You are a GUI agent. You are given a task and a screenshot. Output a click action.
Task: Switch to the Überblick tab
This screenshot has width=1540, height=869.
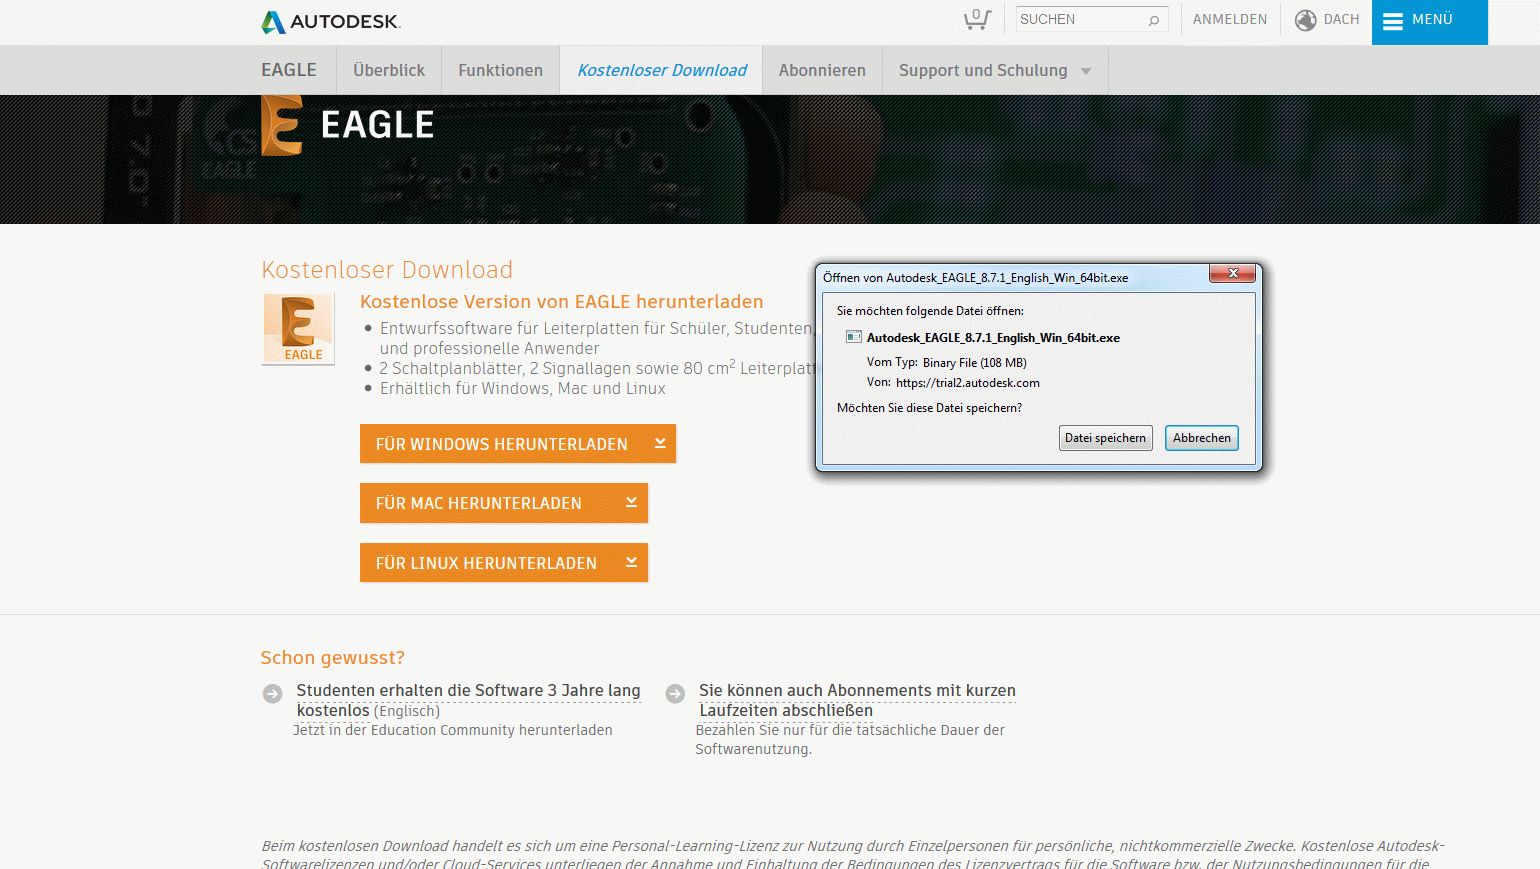tap(389, 70)
